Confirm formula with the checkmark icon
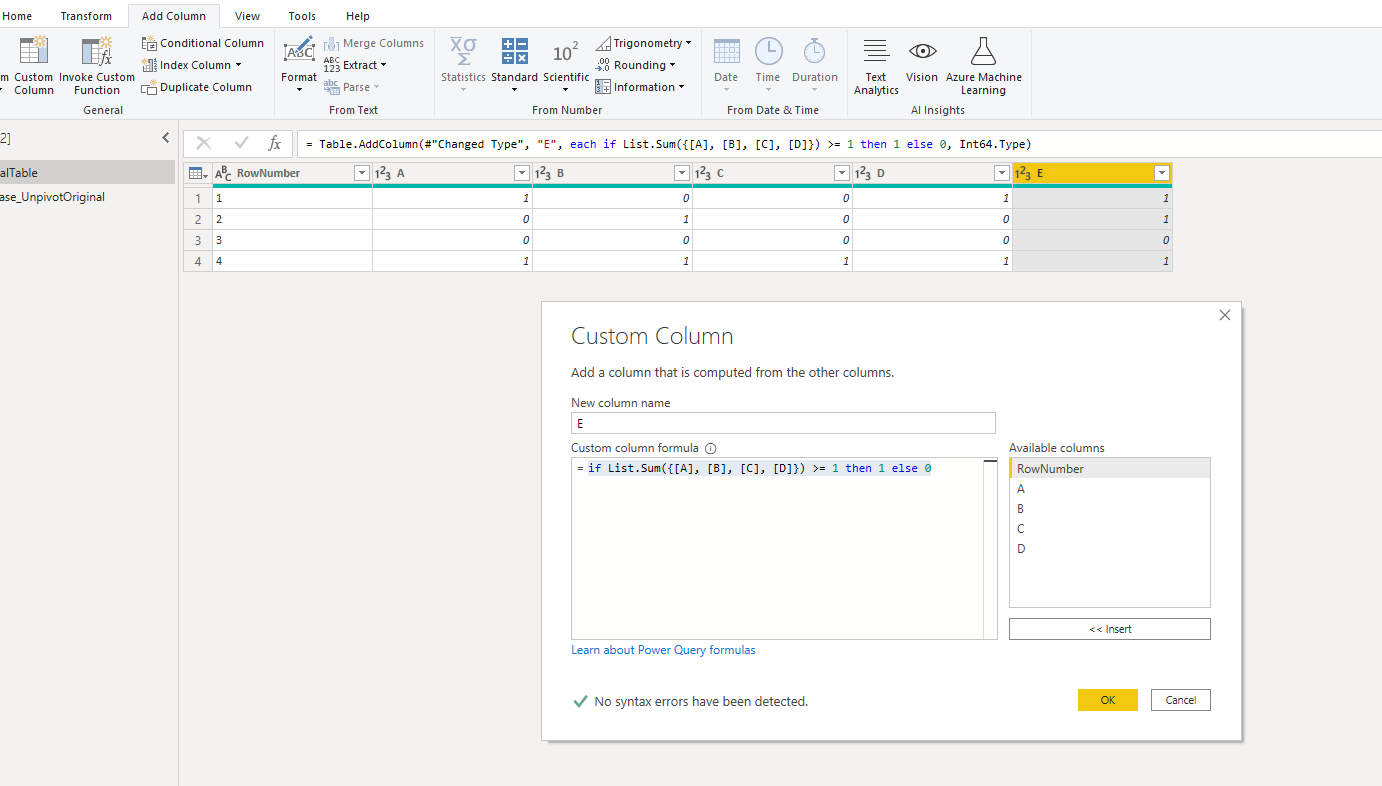The height and width of the screenshot is (786, 1382). pyautogui.click(x=240, y=144)
